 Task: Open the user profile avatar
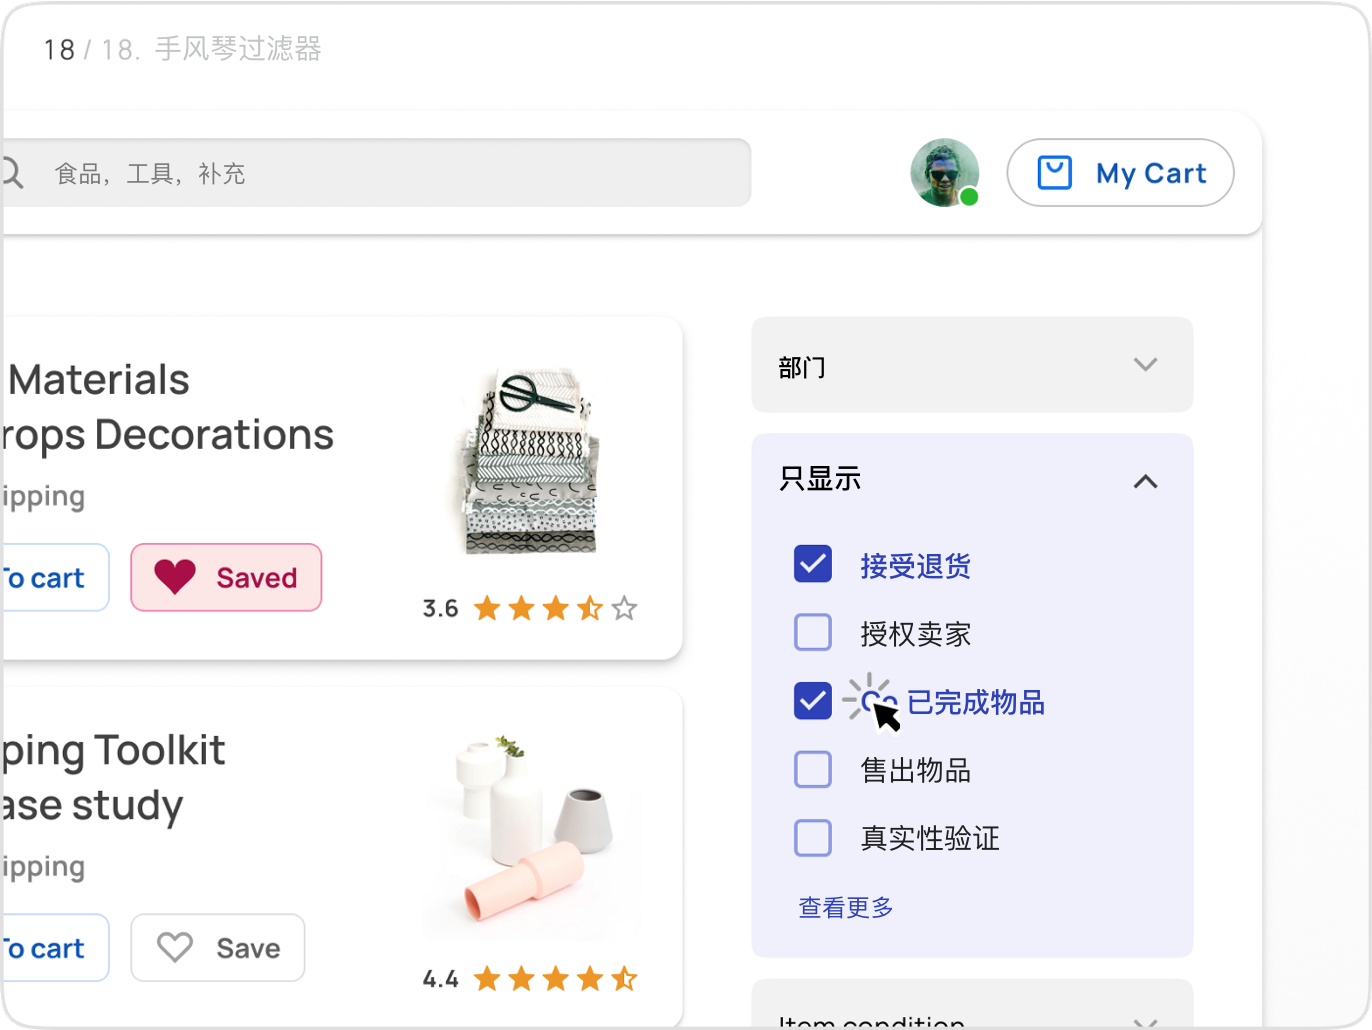point(944,173)
